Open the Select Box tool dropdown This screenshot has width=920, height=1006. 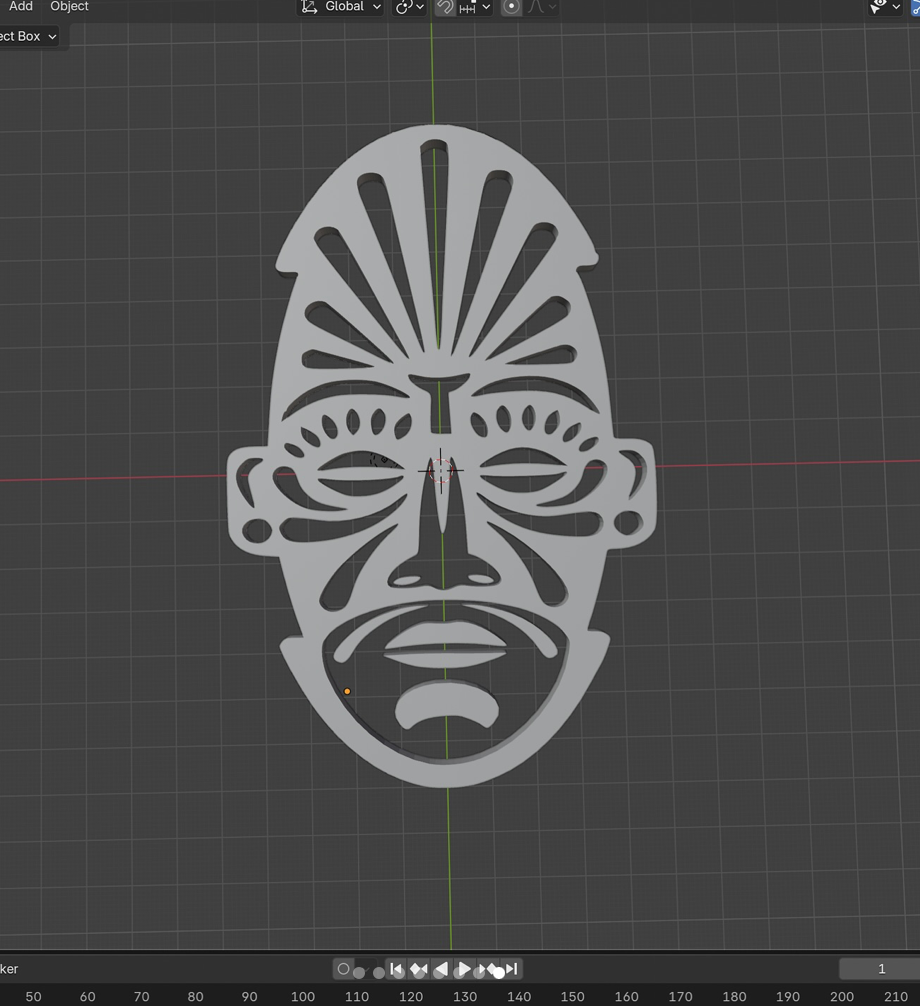[x=28, y=36]
